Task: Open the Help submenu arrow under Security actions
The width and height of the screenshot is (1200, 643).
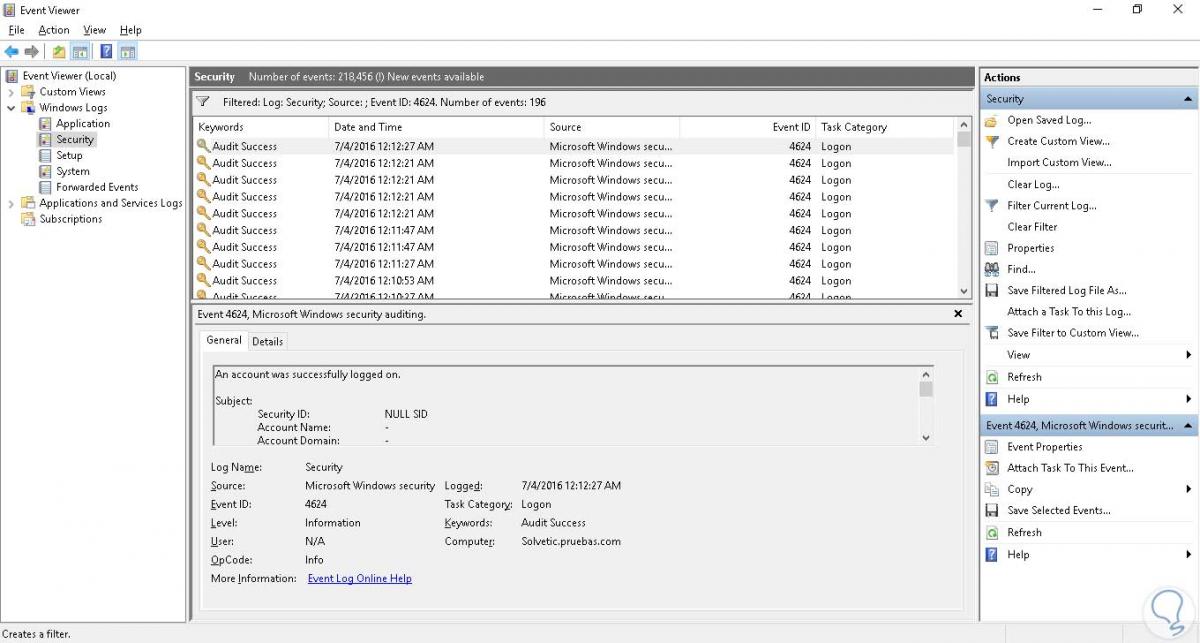Action: [1188, 399]
